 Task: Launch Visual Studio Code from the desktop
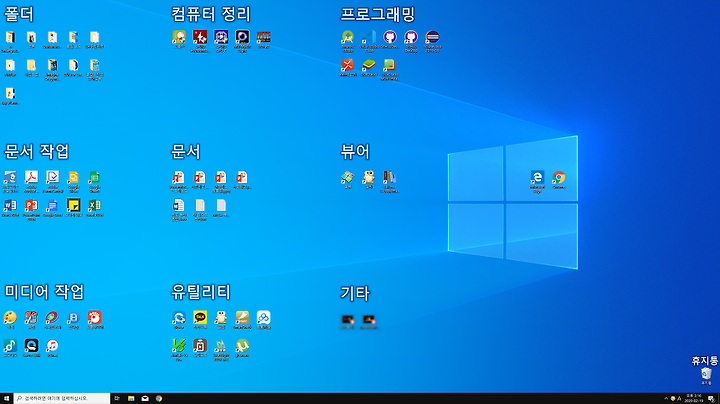(x=369, y=37)
